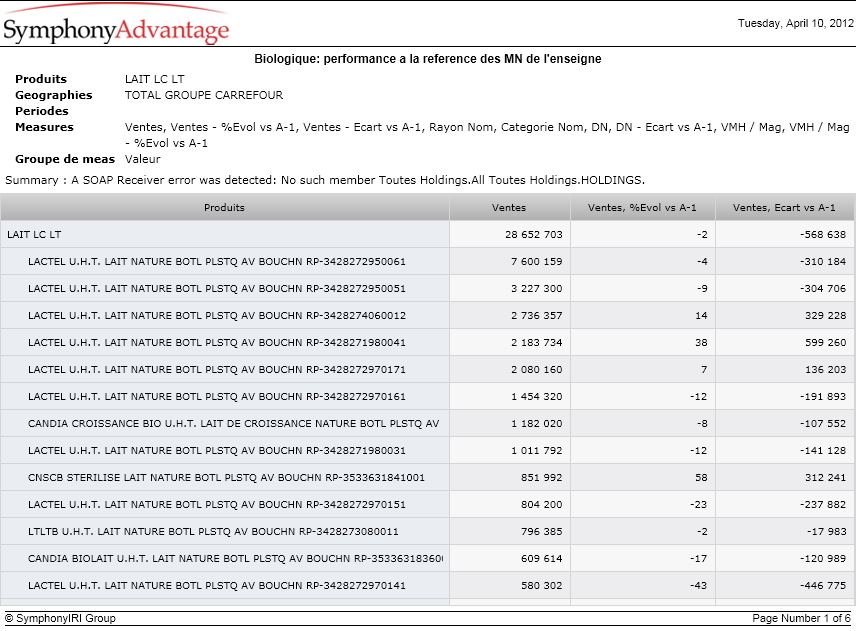Click sales value 609 614
856x631 pixels.
pos(541,558)
